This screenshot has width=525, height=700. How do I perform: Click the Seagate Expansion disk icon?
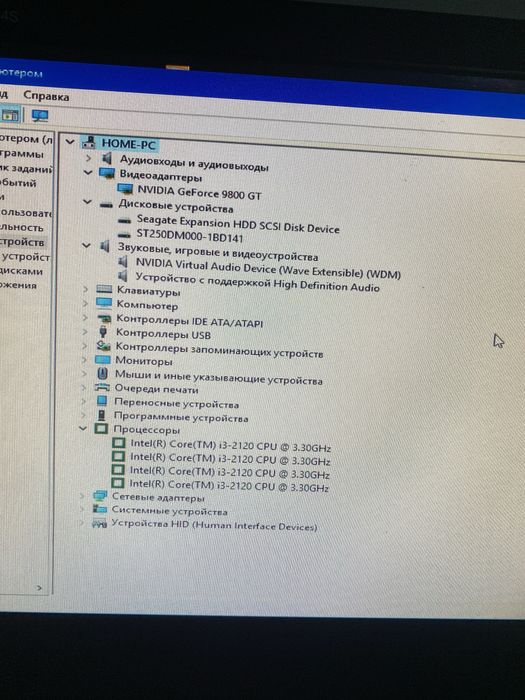[x=124, y=220]
